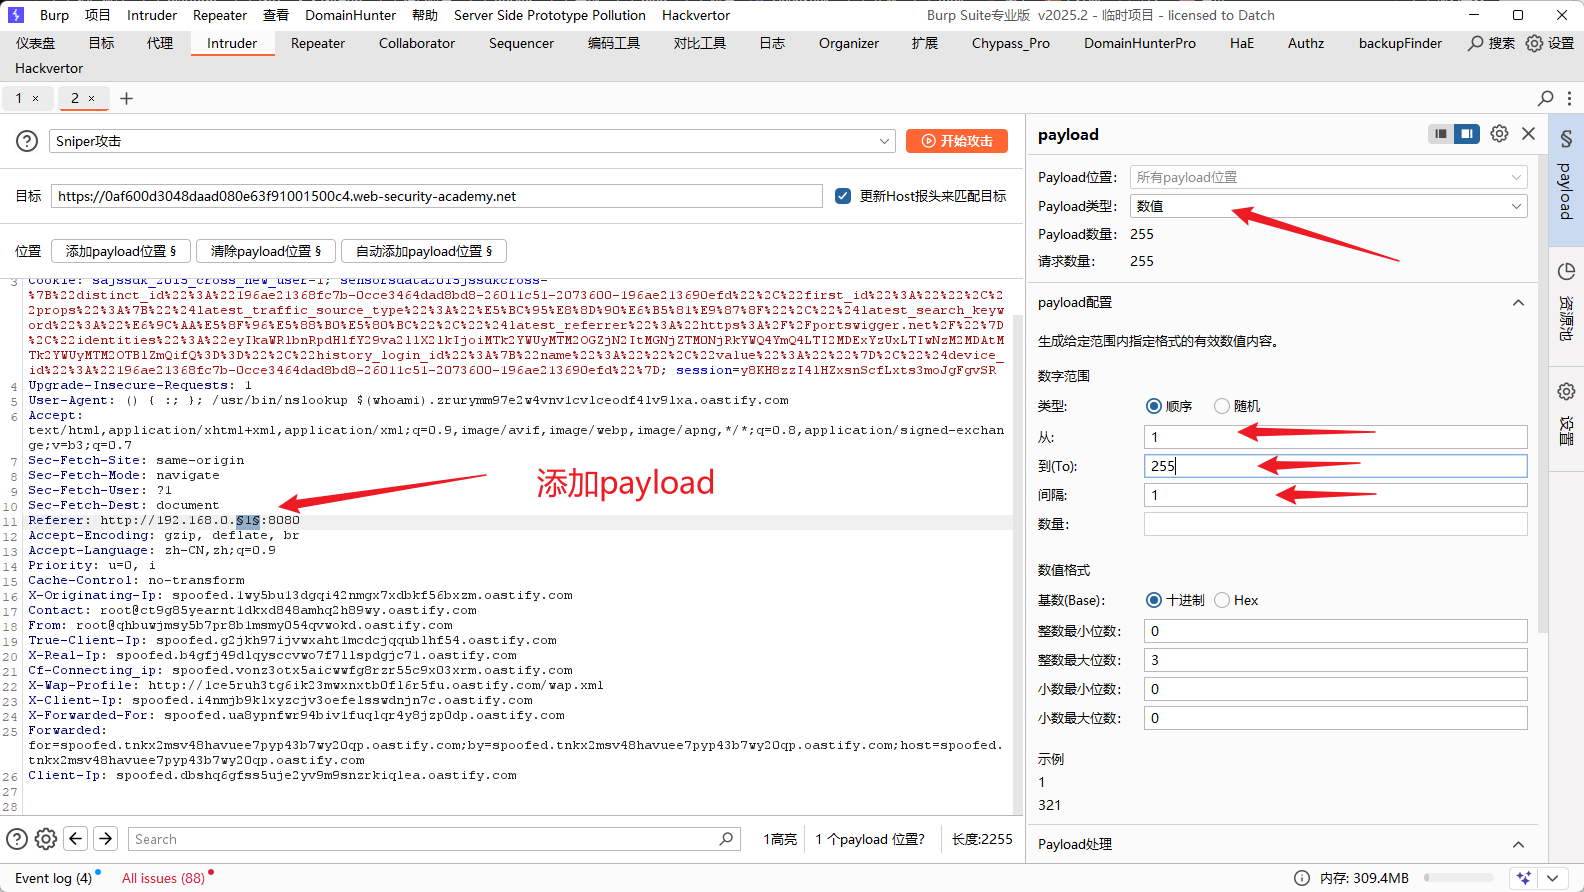The height and width of the screenshot is (892, 1584).
Task: Click the request editor Search field
Action: tap(433, 839)
